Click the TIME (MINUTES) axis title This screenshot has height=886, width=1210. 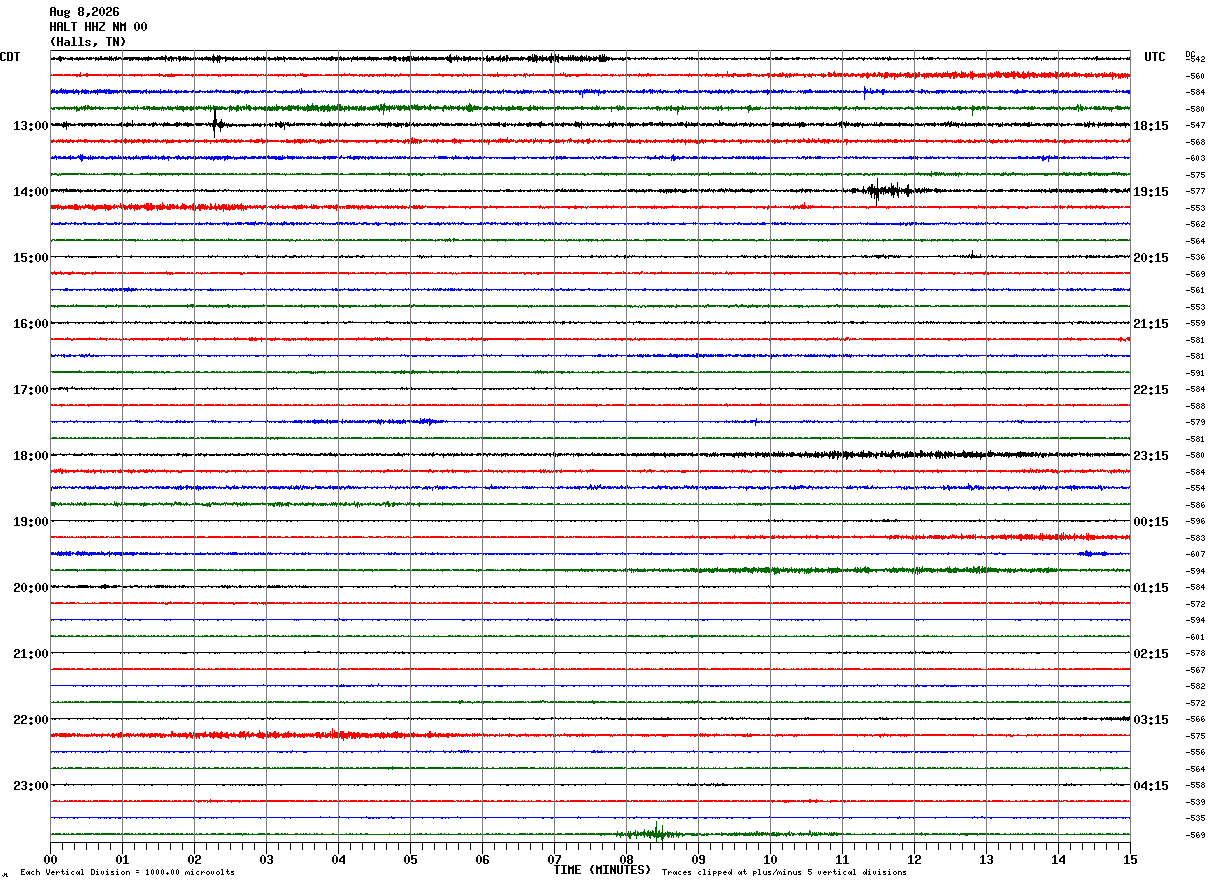pos(602,870)
